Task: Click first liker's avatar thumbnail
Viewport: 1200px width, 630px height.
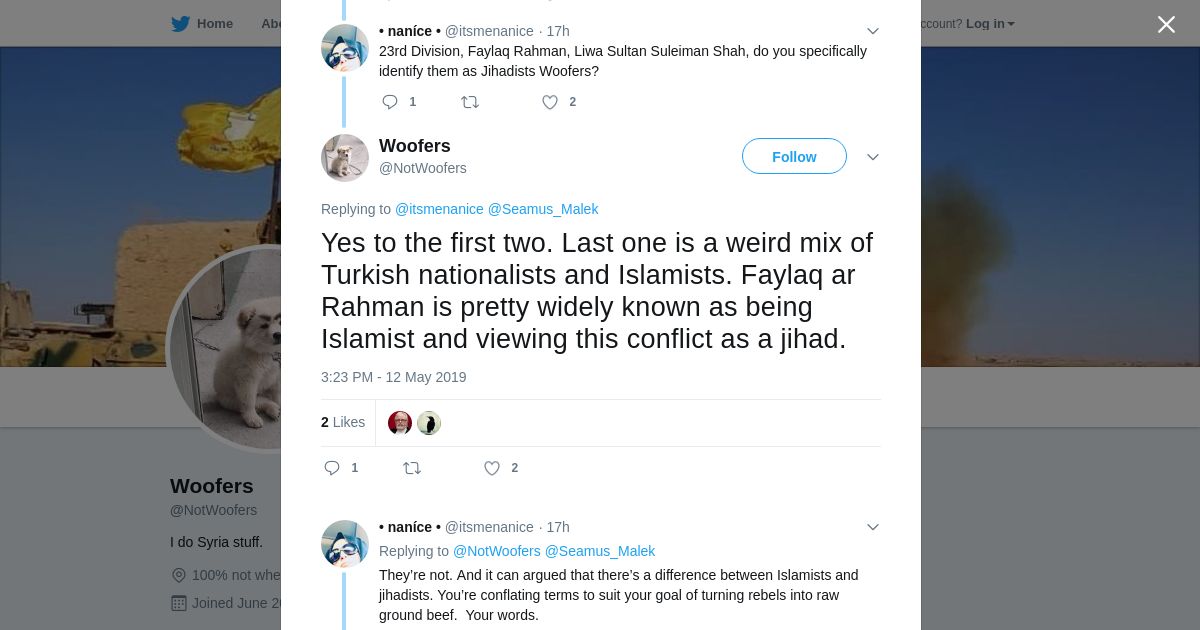Action: (x=400, y=423)
